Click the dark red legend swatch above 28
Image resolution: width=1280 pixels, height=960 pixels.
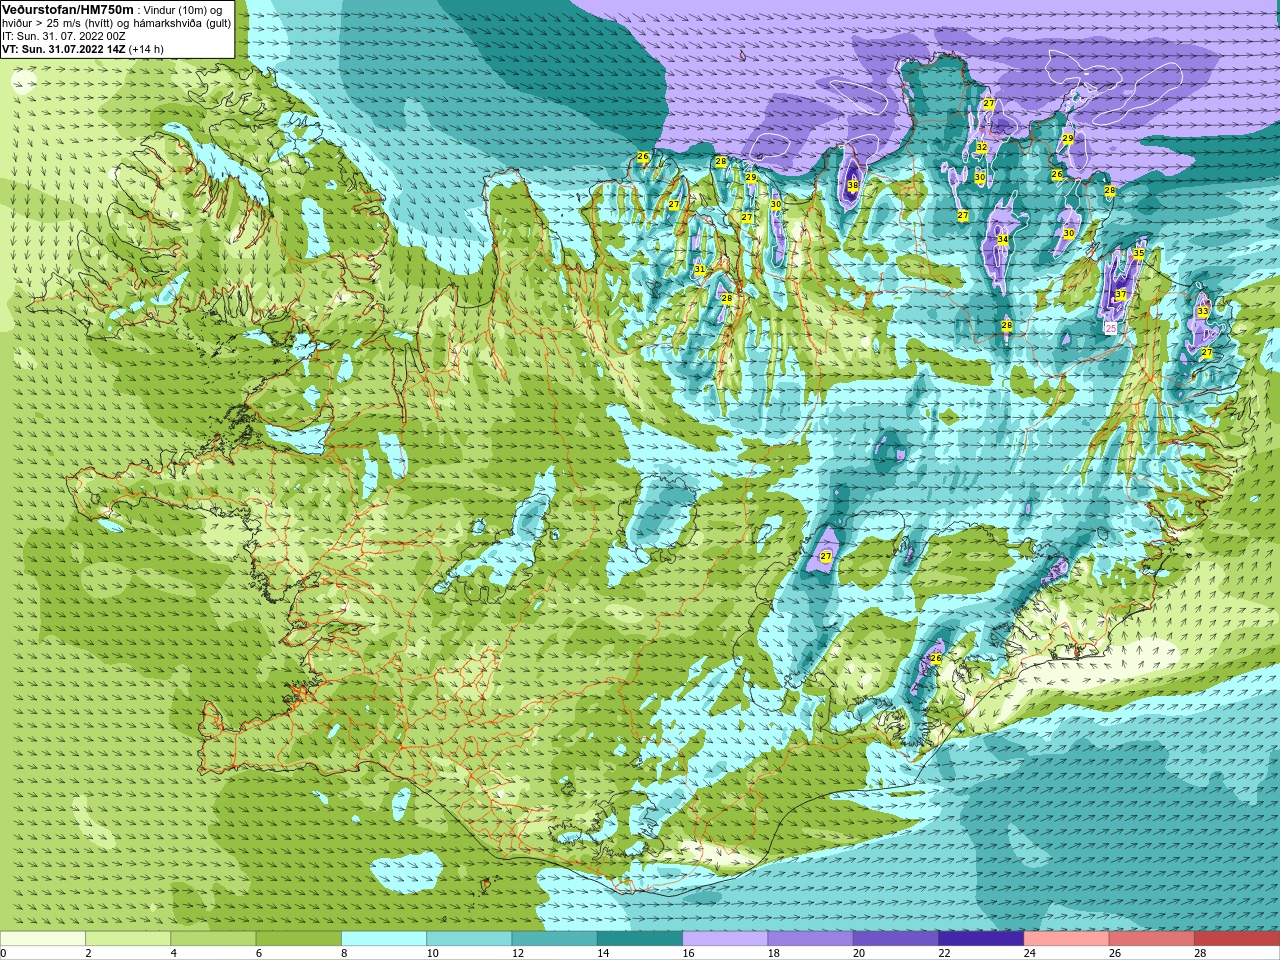1237,939
